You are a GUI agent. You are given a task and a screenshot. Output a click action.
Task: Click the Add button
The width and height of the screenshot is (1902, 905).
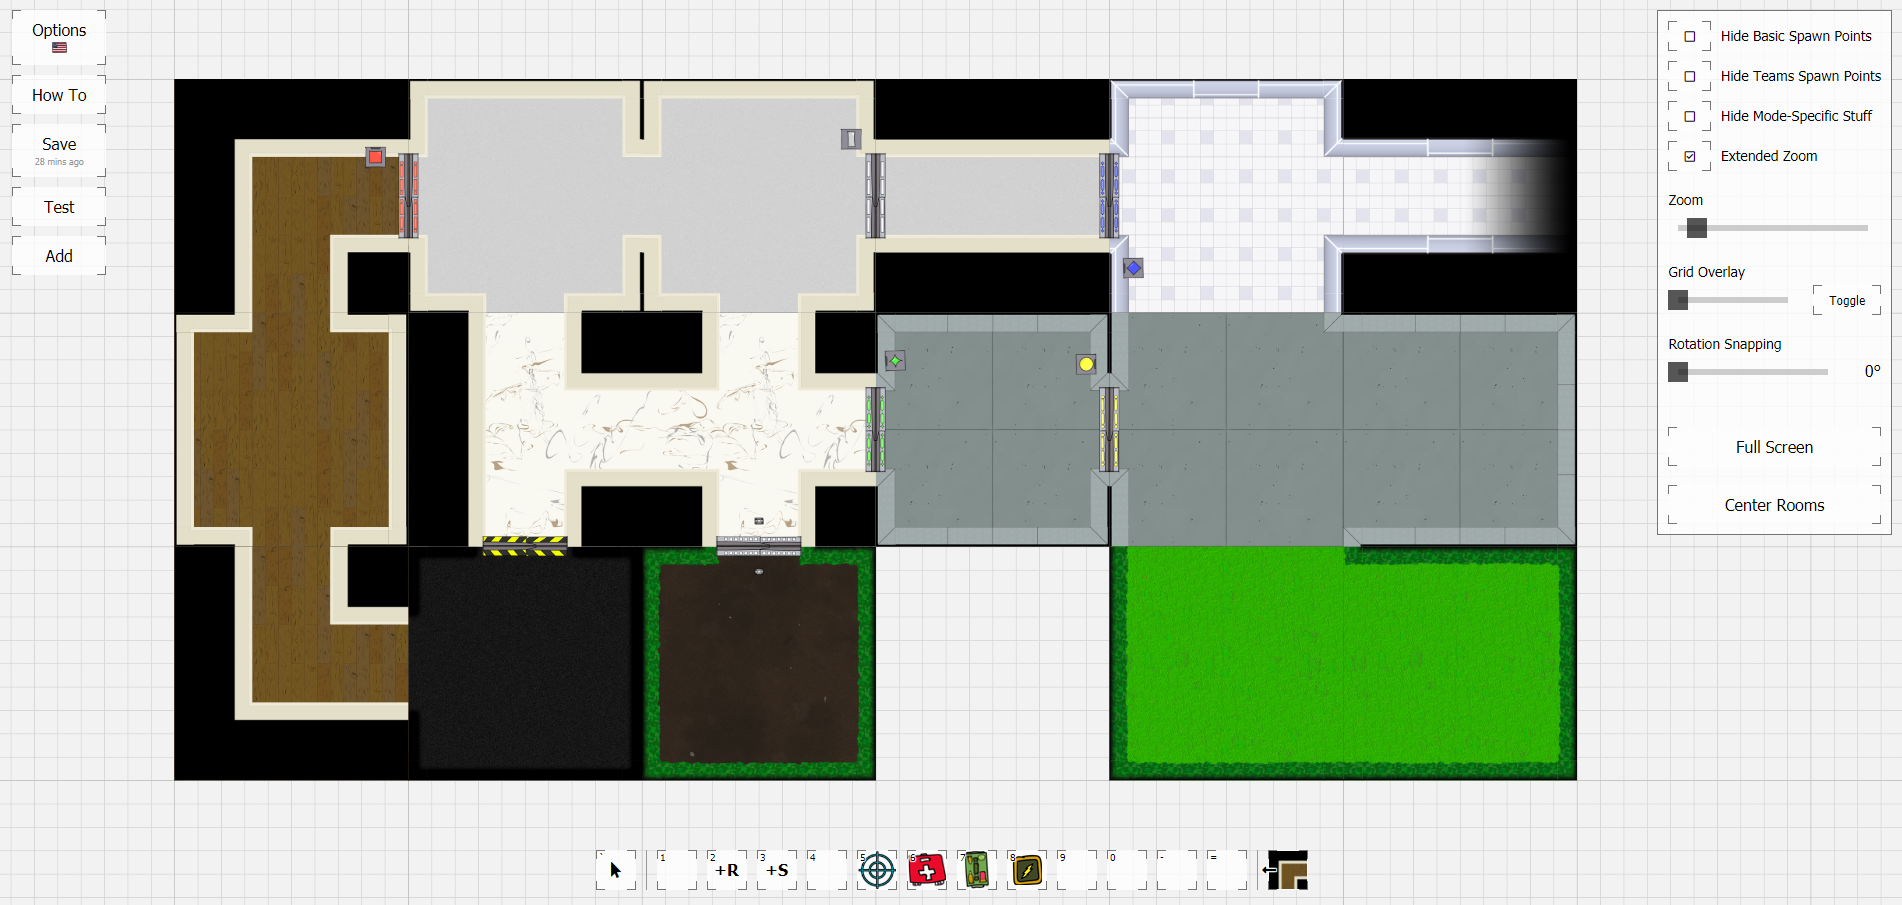coord(59,256)
